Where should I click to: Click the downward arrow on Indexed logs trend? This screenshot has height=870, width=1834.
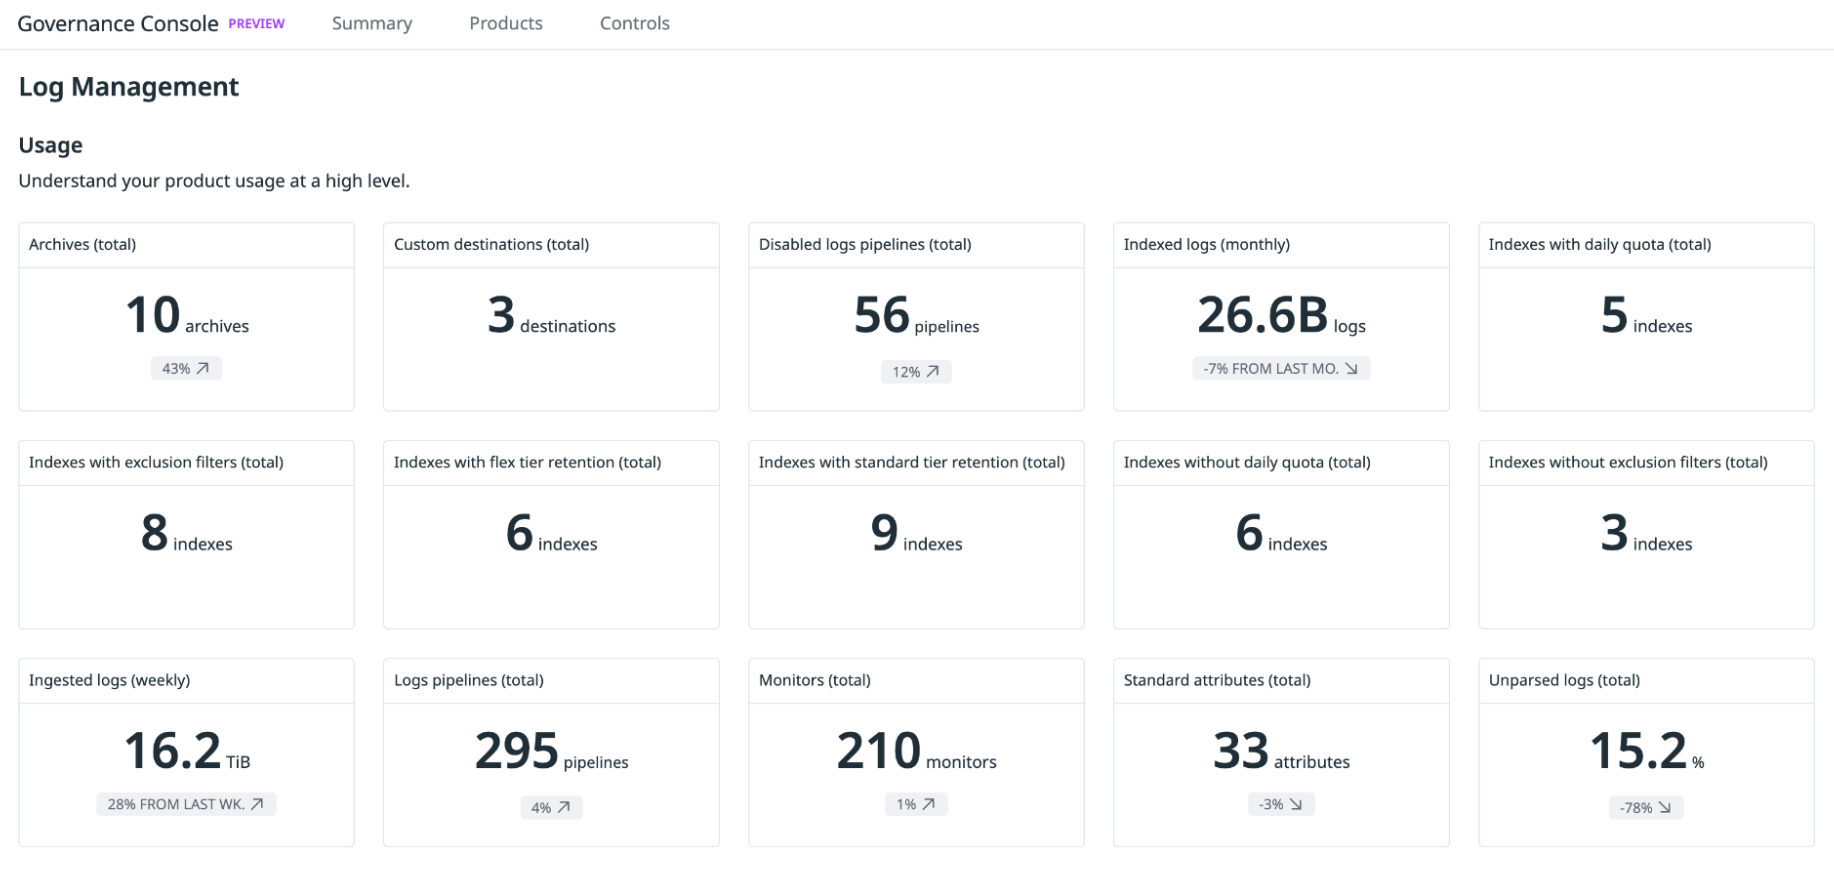click(1351, 369)
